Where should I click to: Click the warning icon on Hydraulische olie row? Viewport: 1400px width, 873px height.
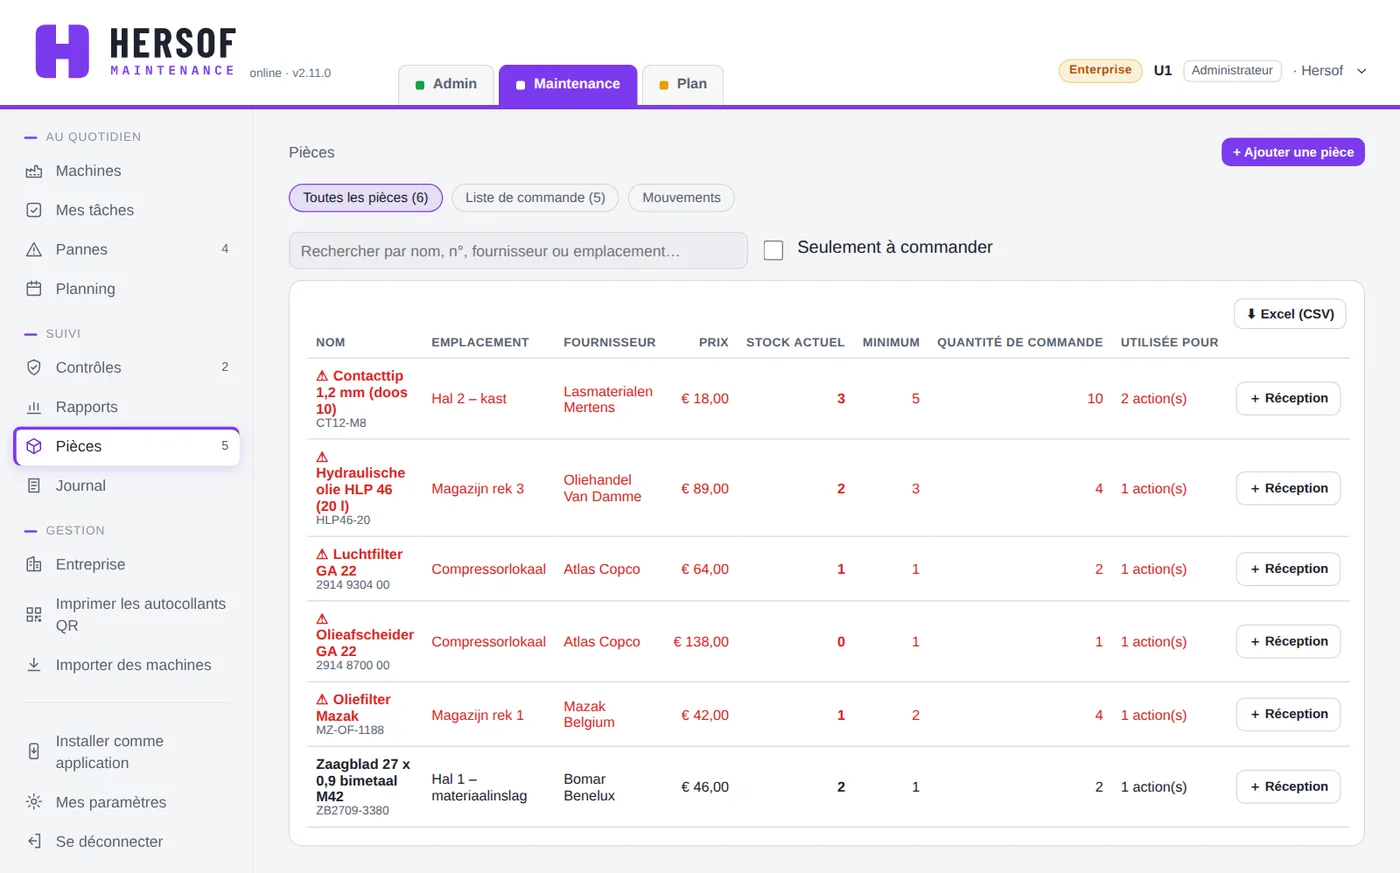(x=322, y=457)
